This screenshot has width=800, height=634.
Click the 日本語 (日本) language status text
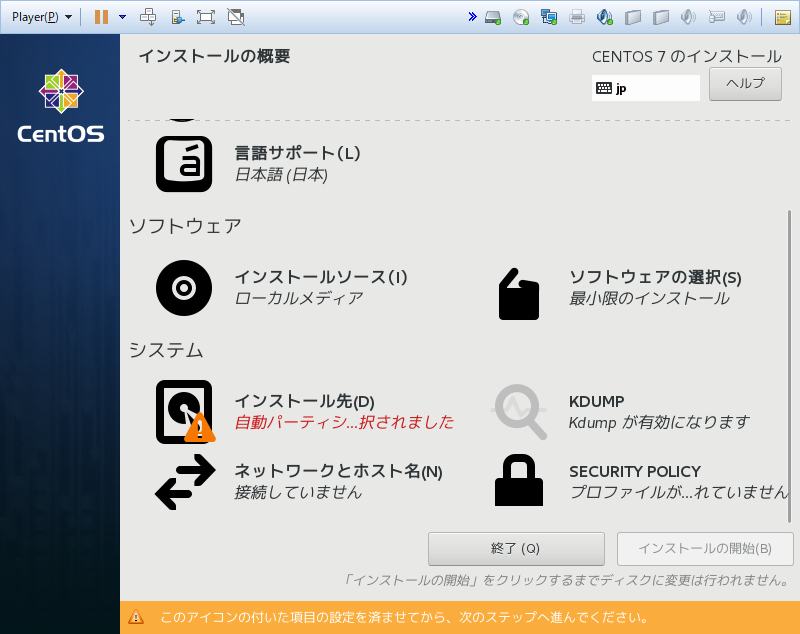coord(281,175)
